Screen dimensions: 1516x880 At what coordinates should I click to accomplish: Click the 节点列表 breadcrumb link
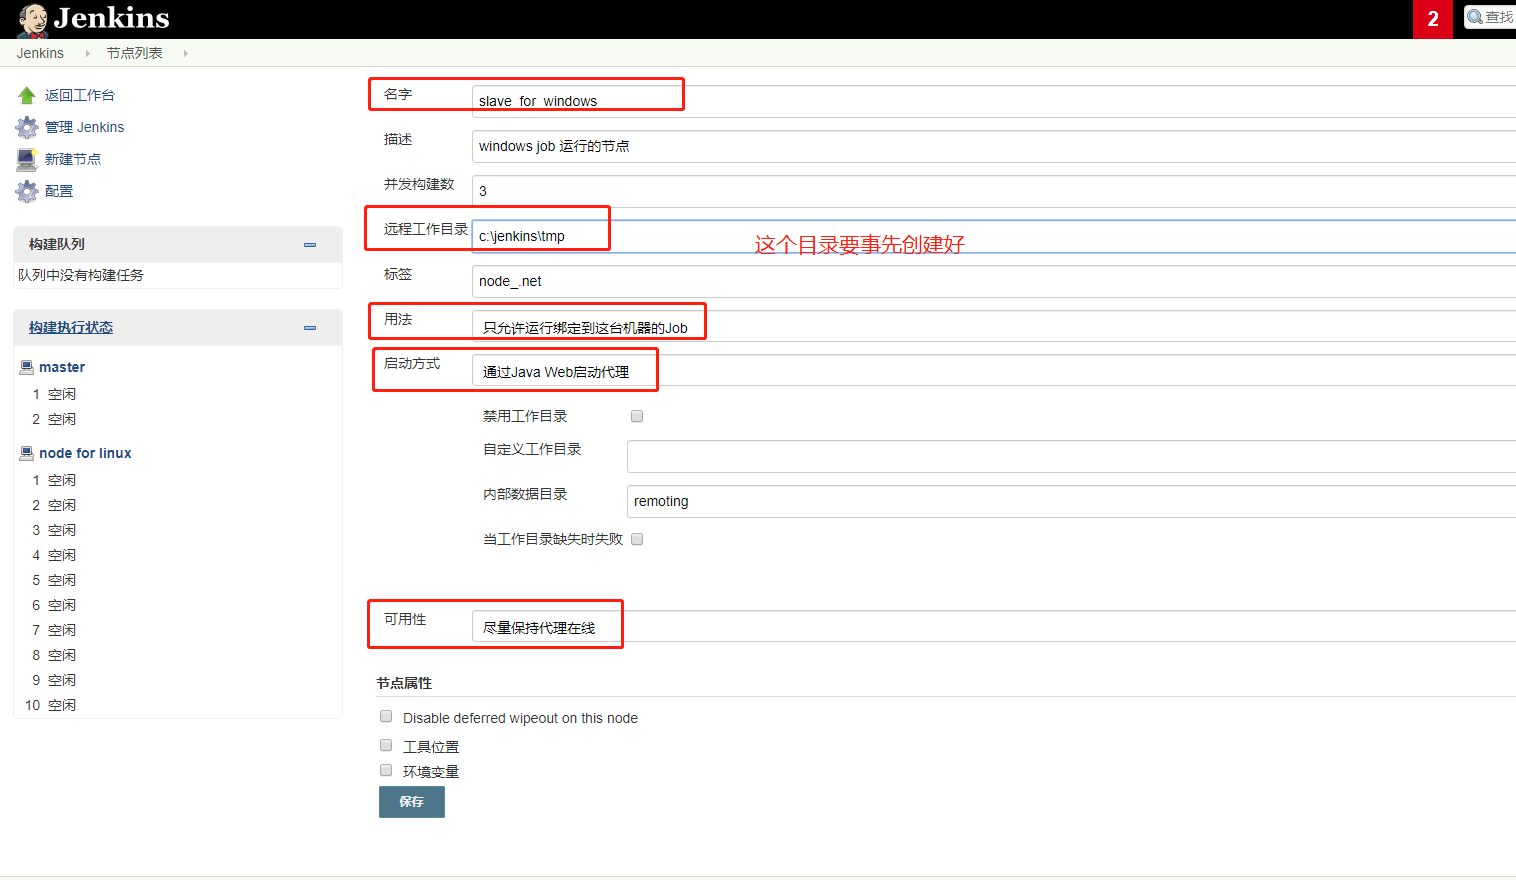pos(135,53)
